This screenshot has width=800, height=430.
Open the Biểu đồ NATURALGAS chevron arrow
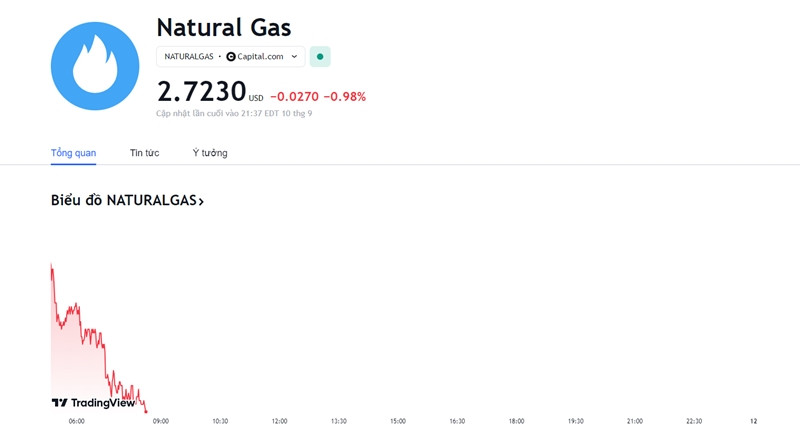tap(201, 201)
